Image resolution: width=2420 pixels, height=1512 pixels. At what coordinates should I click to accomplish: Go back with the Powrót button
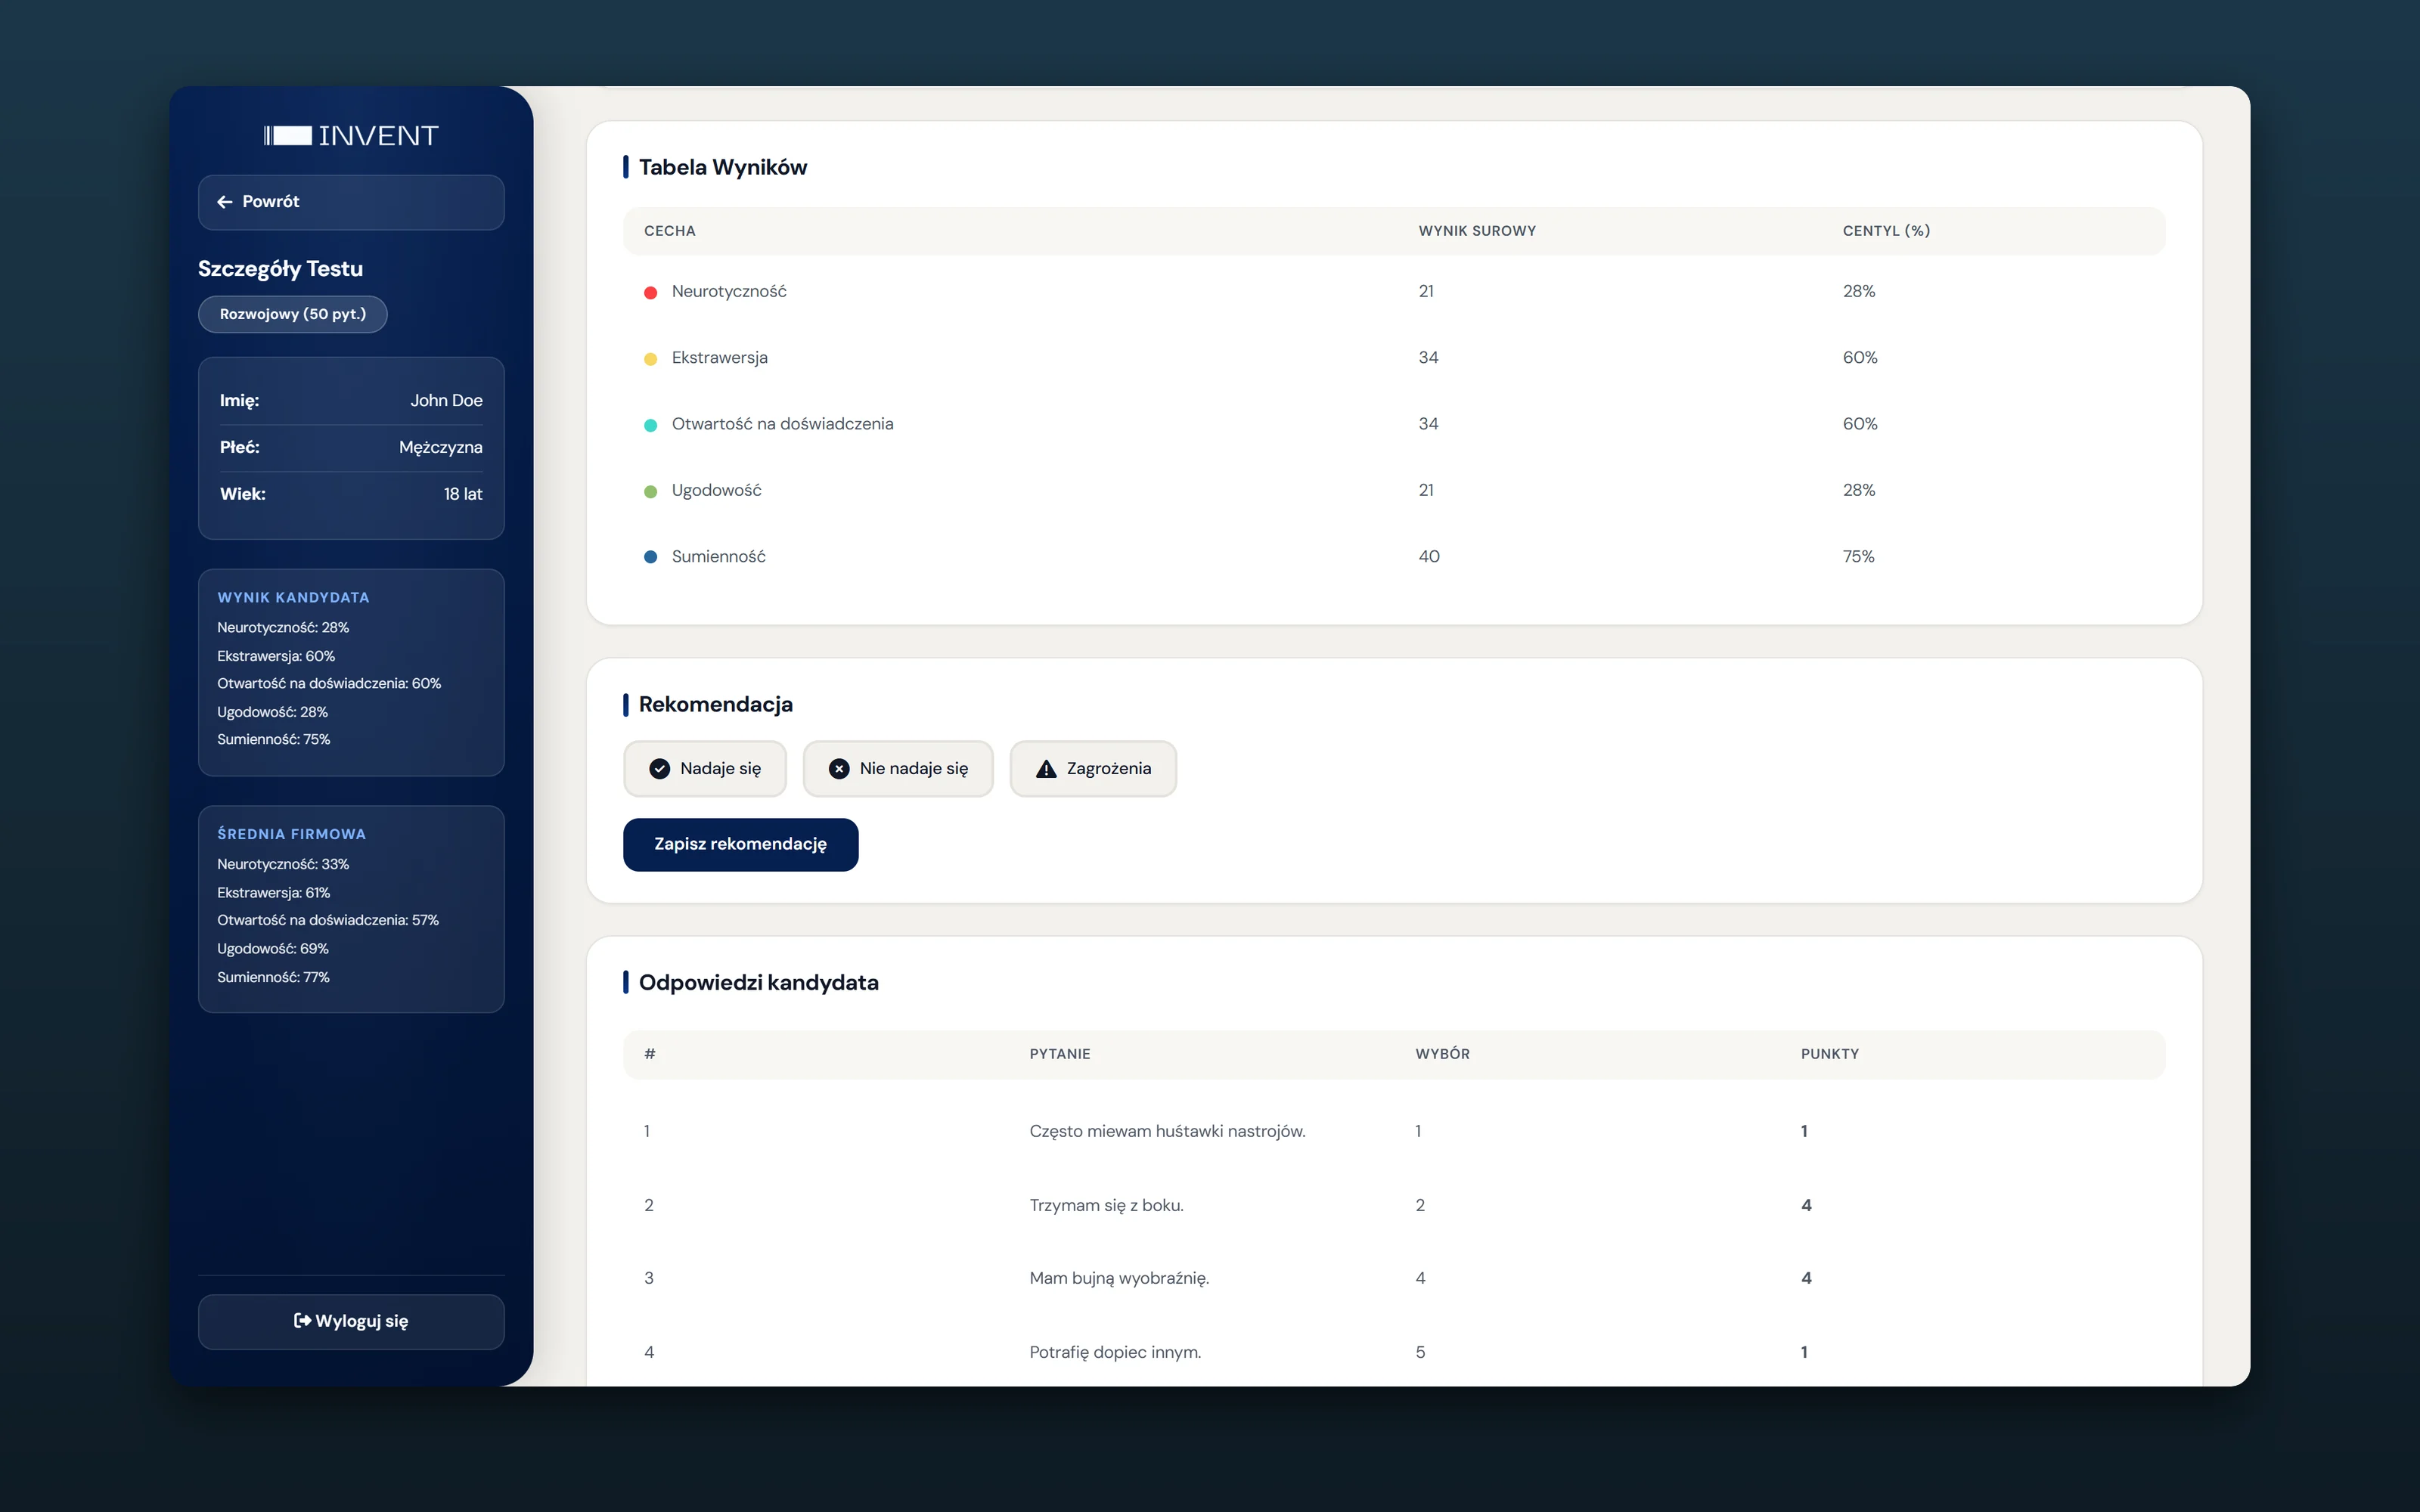[x=351, y=202]
